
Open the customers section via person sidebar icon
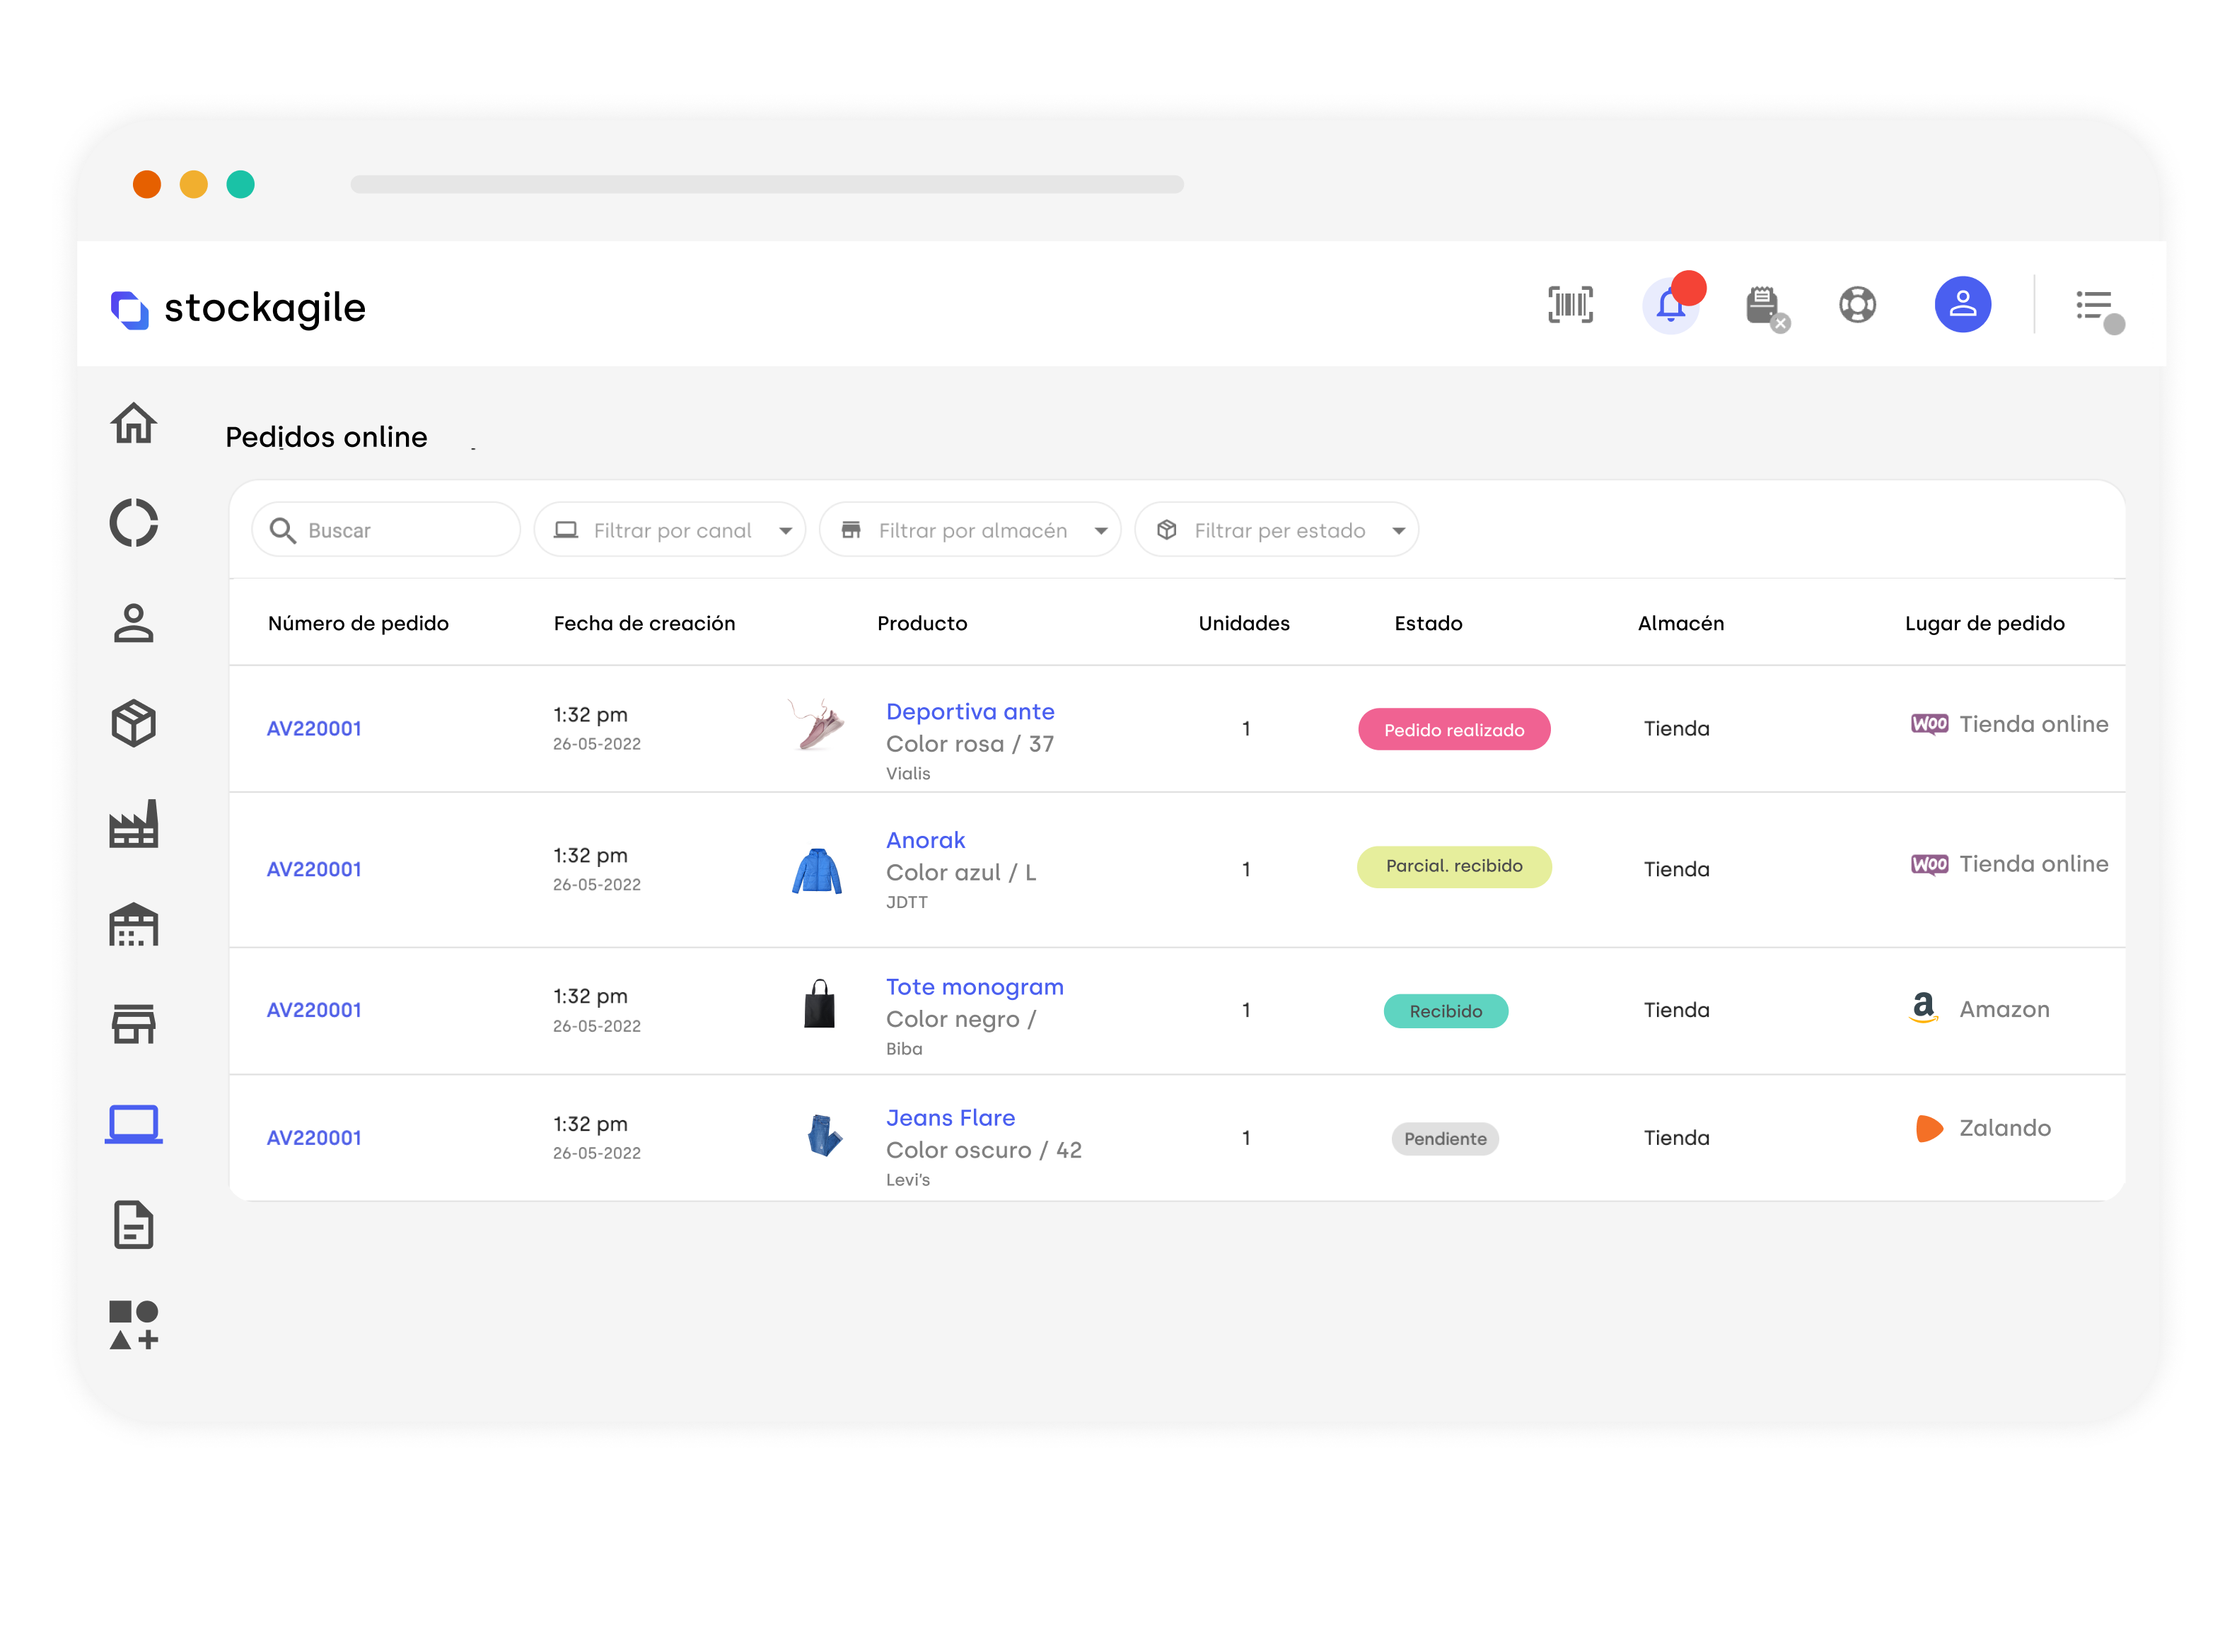coord(134,622)
